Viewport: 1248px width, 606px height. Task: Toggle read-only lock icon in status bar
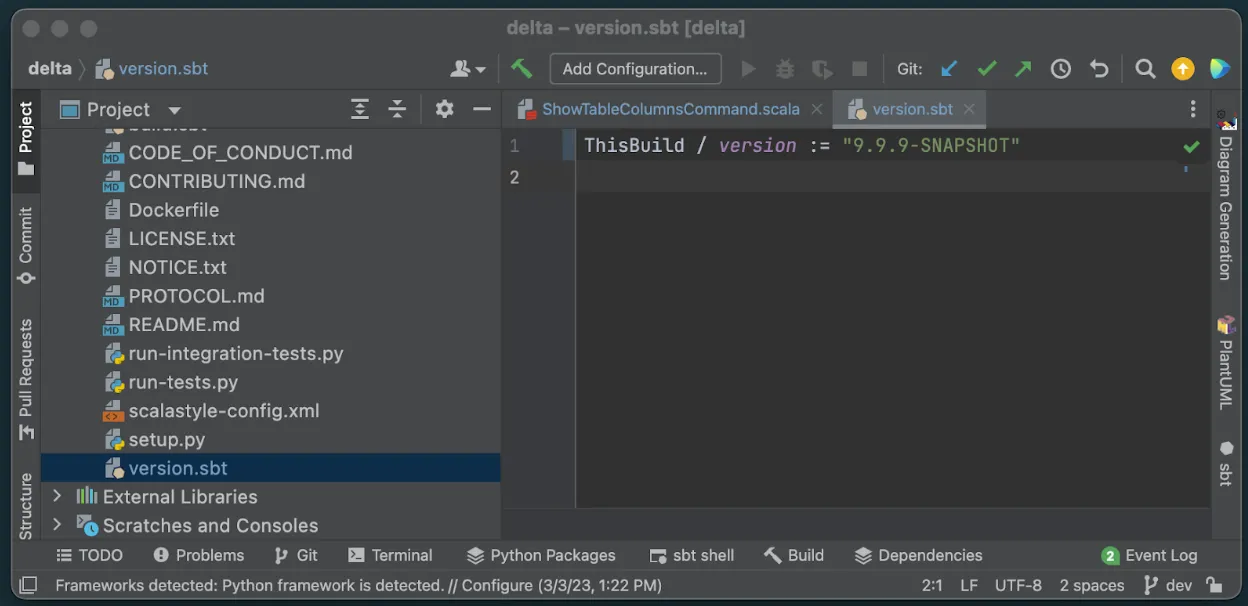(1214, 585)
